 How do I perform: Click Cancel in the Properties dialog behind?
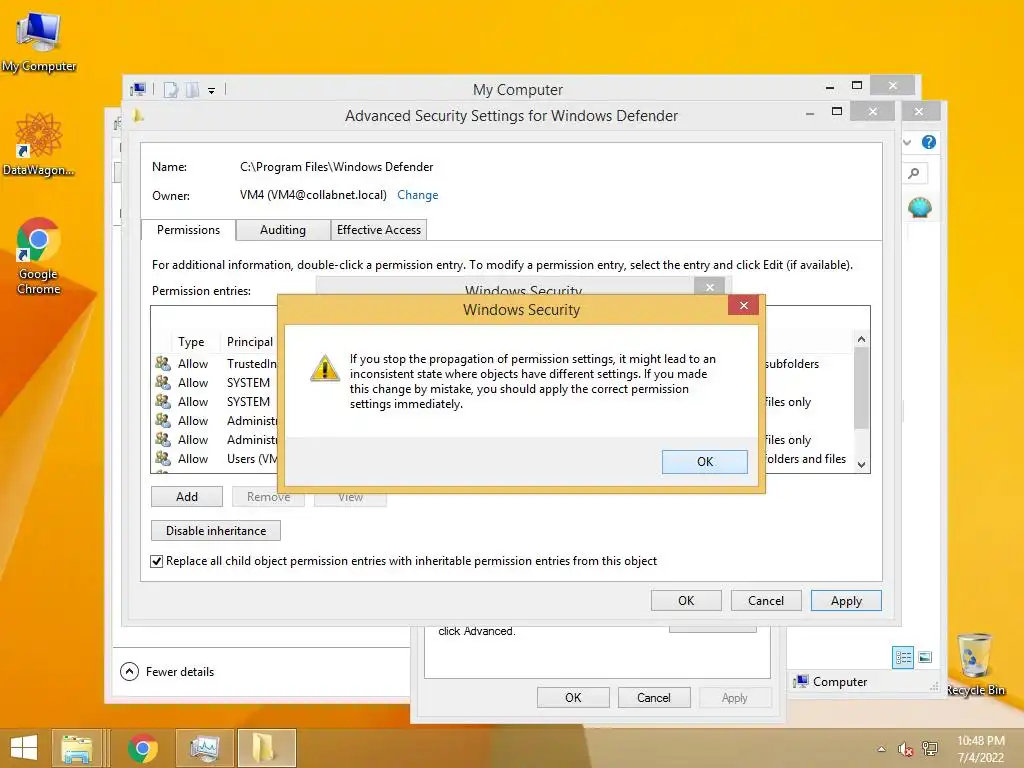(654, 697)
